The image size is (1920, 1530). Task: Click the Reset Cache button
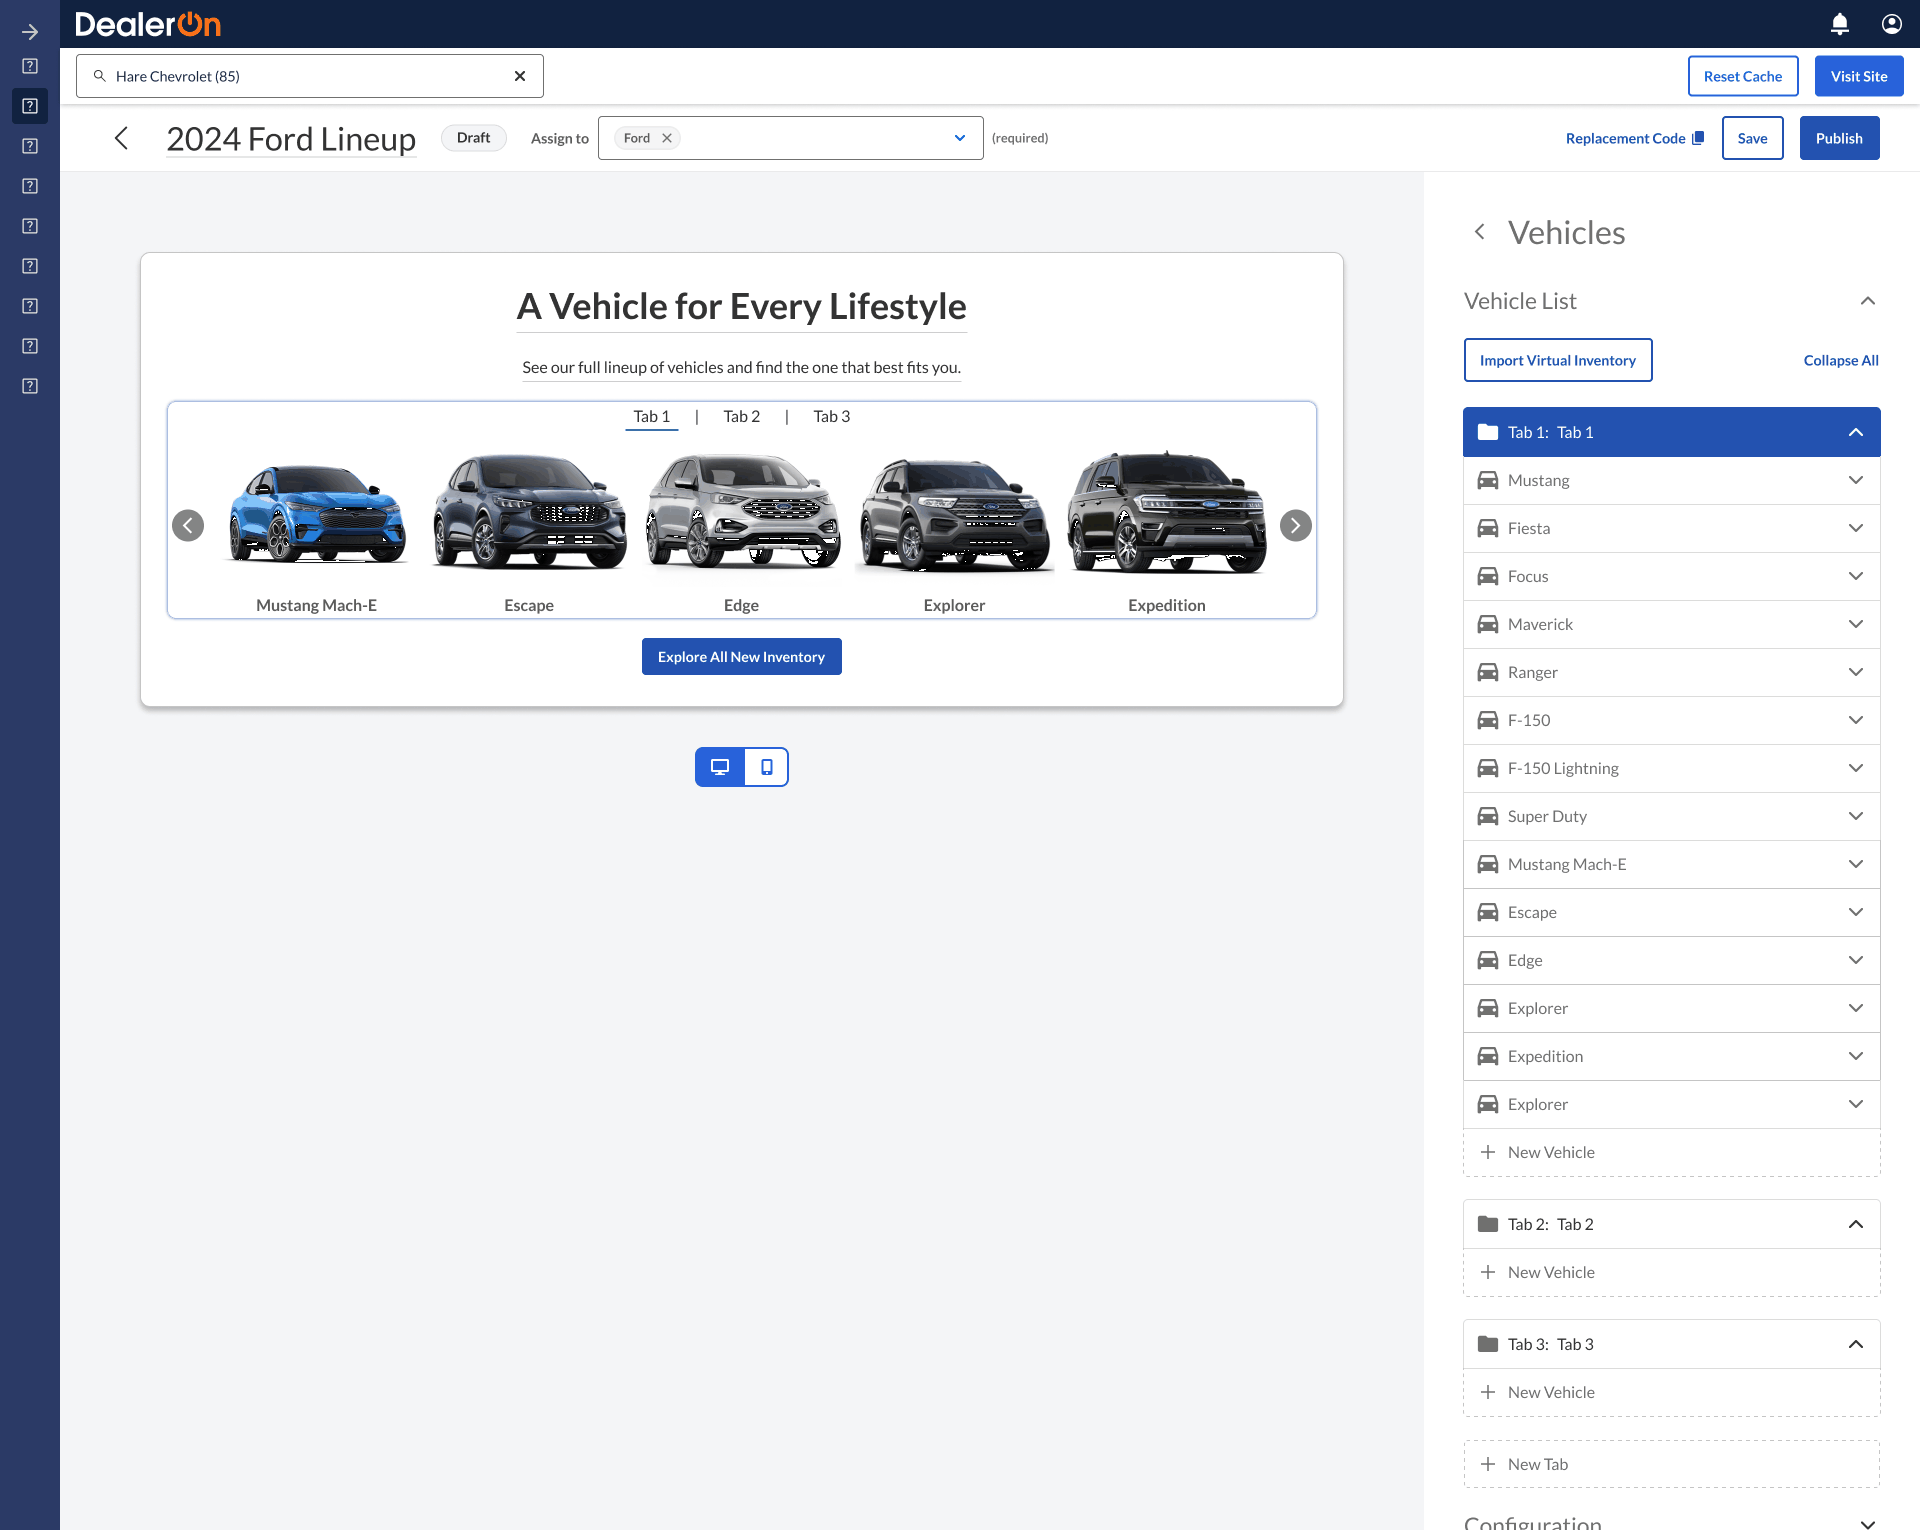1743,76
